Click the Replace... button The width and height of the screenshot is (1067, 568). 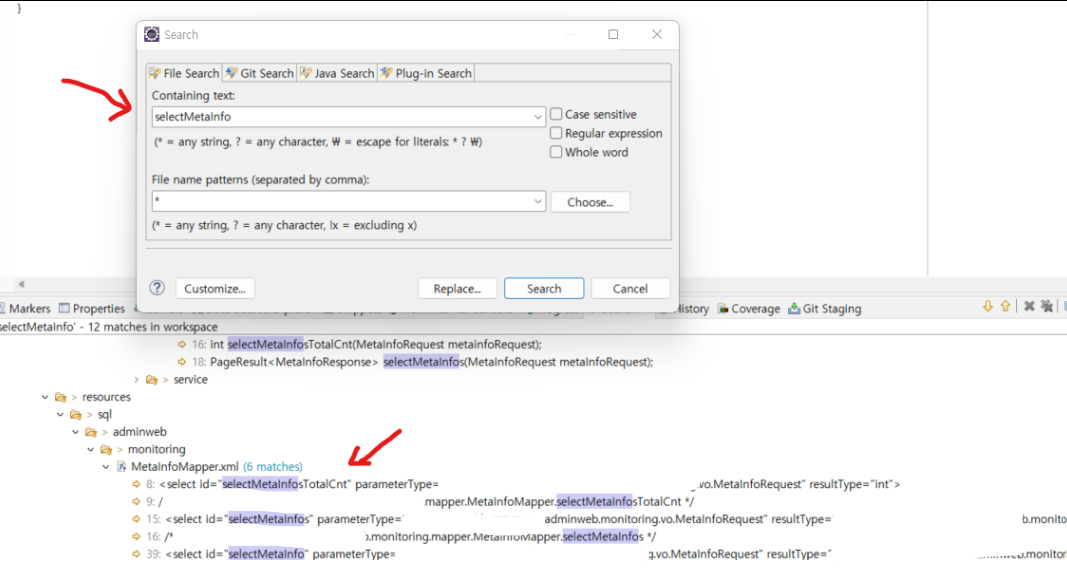pos(457,288)
